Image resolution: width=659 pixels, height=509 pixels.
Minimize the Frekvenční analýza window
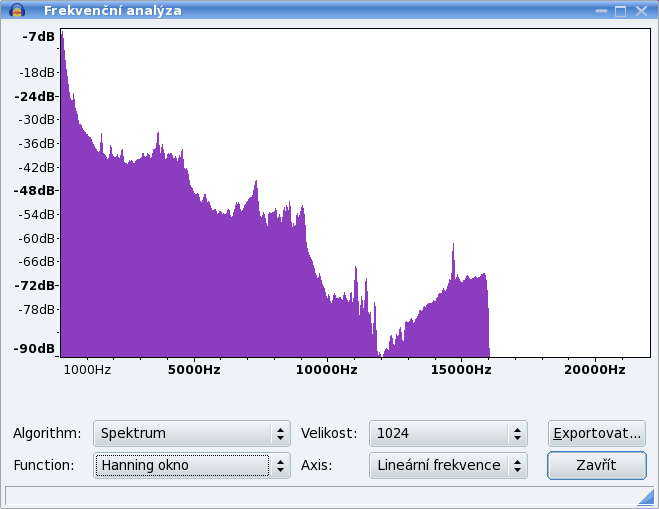[x=601, y=11]
